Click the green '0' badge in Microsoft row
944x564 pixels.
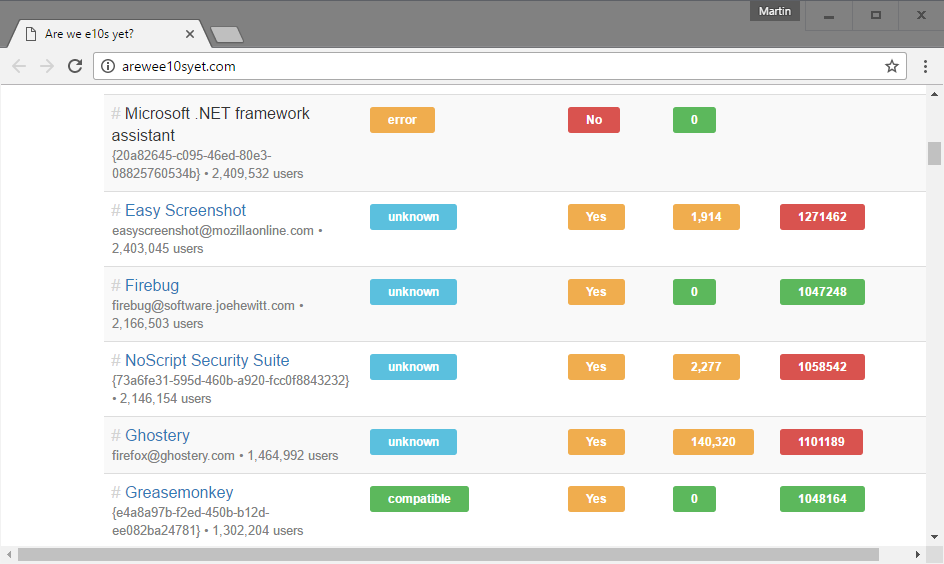pos(694,120)
